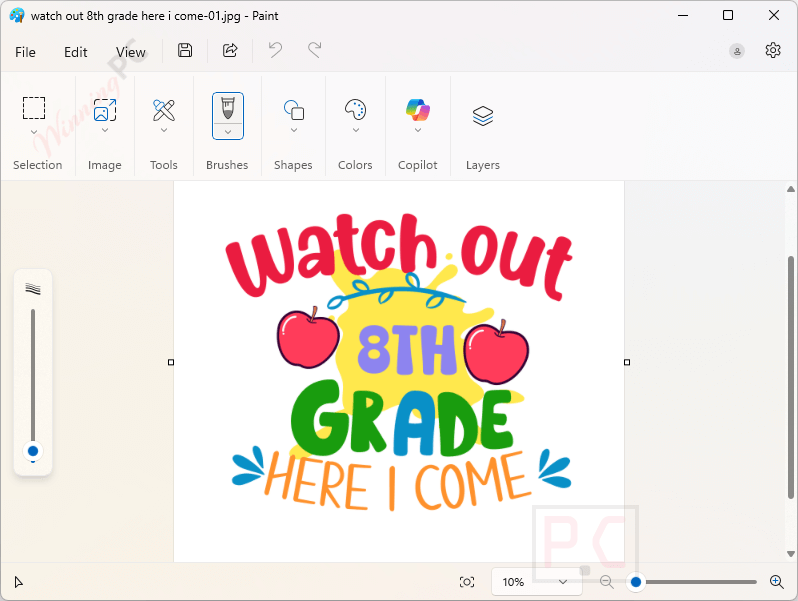Open the Edit menu
The width and height of the screenshot is (798, 601).
coord(75,52)
